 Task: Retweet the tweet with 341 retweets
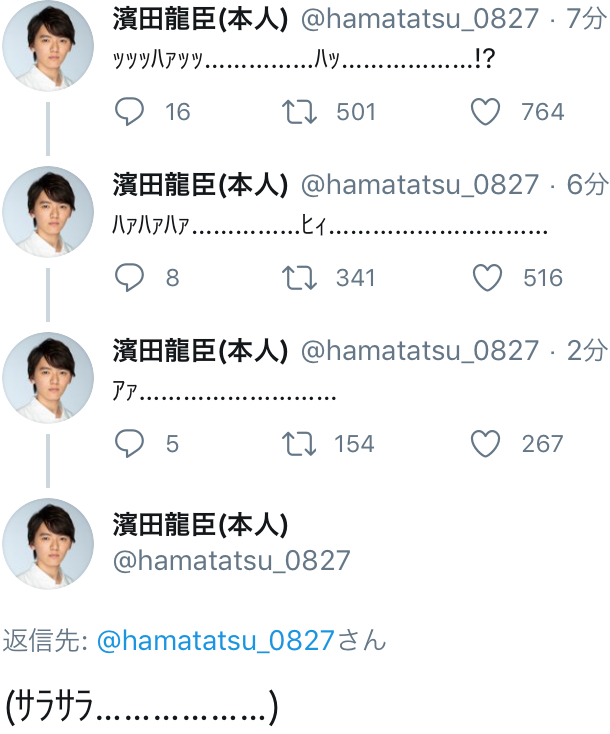click(300, 278)
